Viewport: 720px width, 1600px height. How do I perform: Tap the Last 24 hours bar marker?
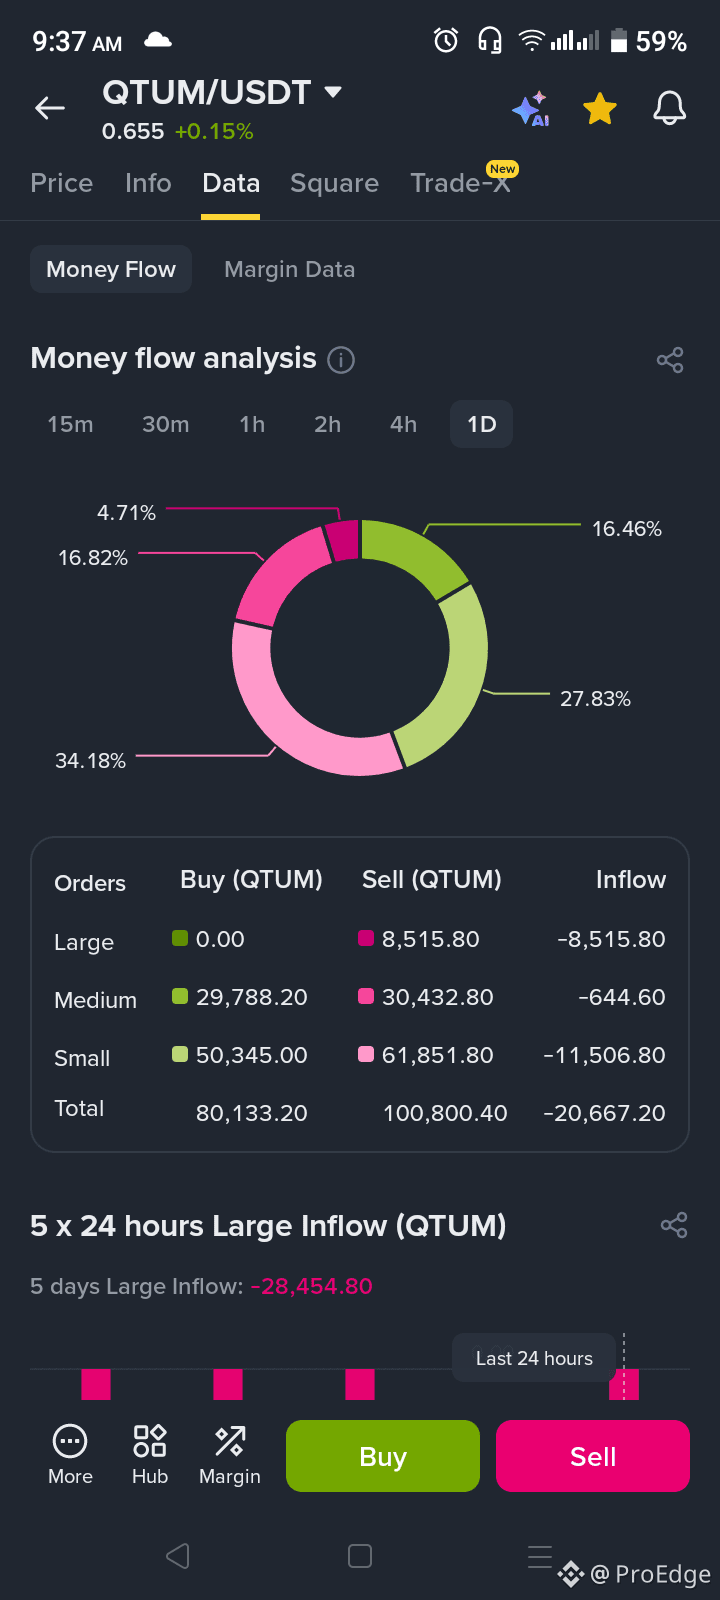pyautogui.click(x=624, y=1384)
